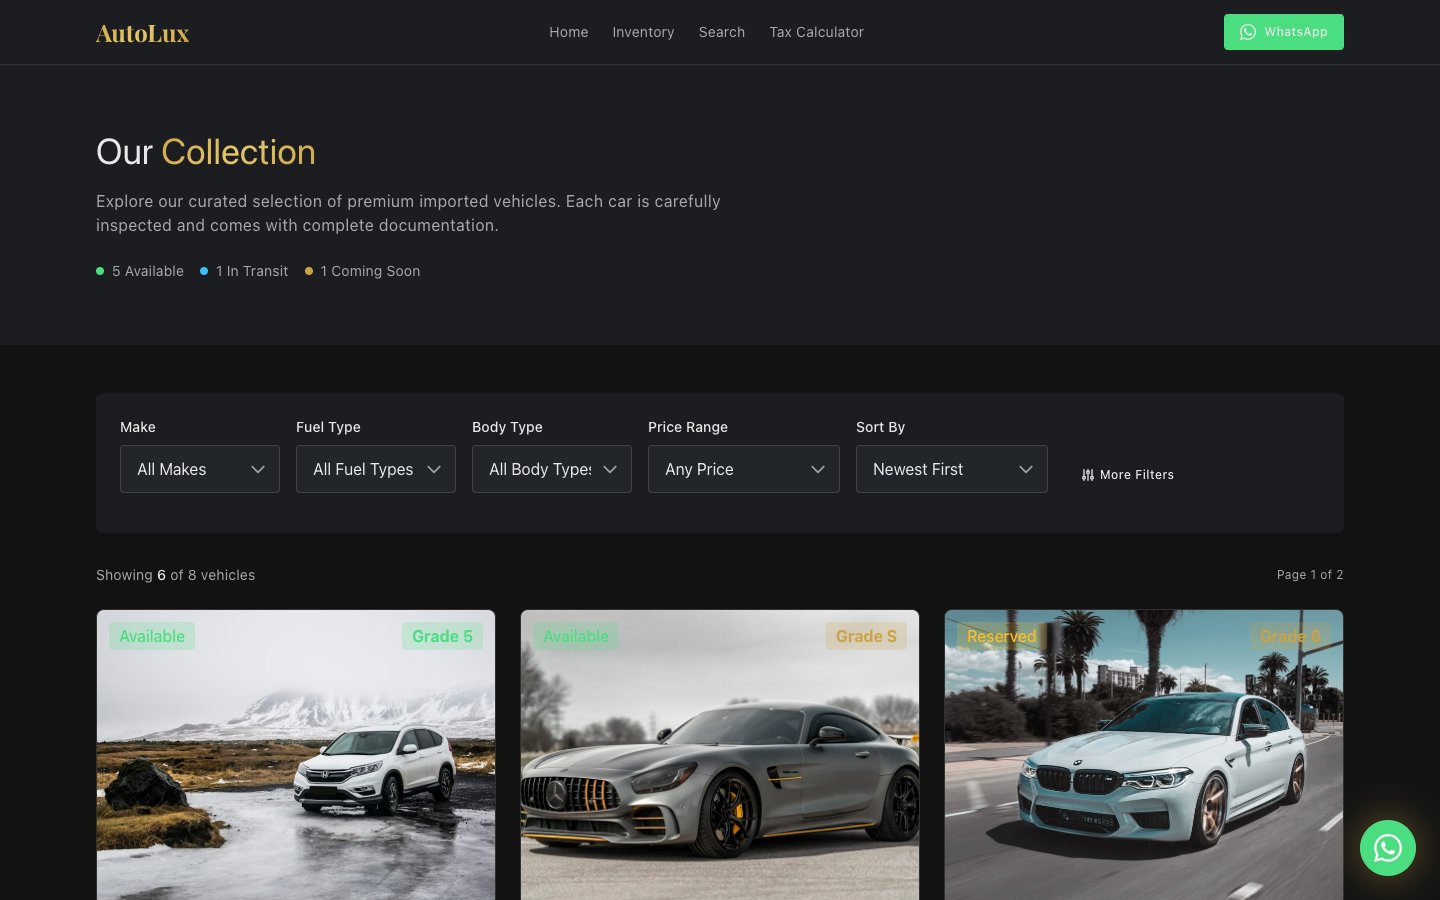The image size is (1440, 900).
Task: Expand the Fuel Type dropdown
Action: (x=376, y=469)
